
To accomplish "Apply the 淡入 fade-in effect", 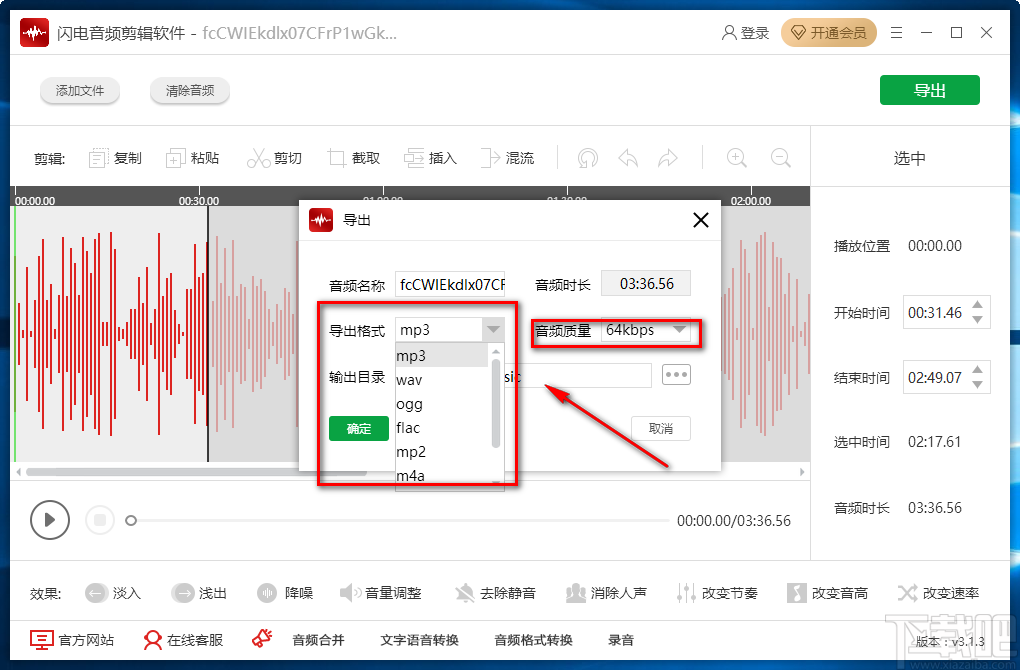I will coord(113,592).
